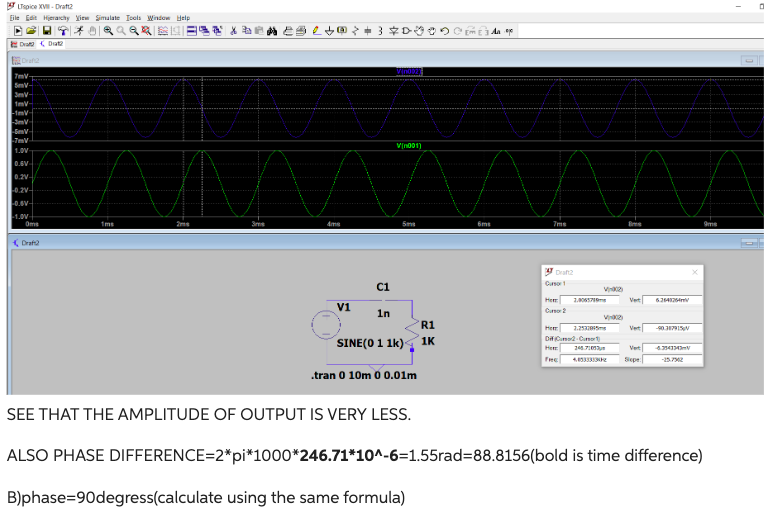Click the C1 capacitor label
The image size is (777, 517).
point(383,287)
